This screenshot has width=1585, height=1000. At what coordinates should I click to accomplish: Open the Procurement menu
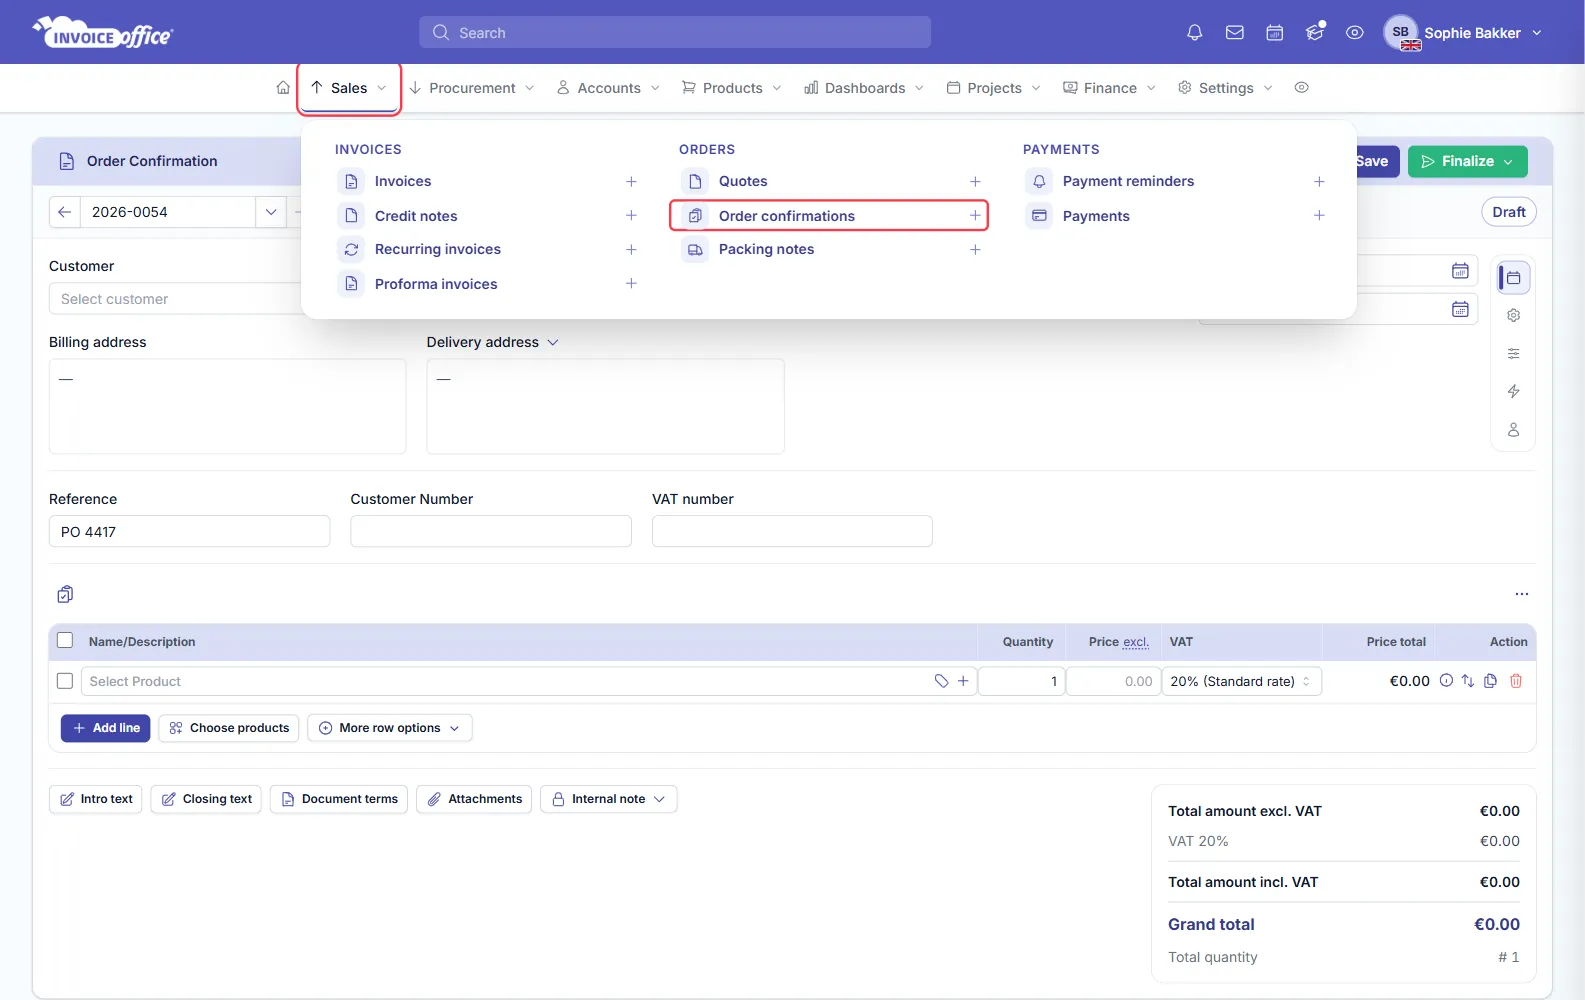pos(472,88)
